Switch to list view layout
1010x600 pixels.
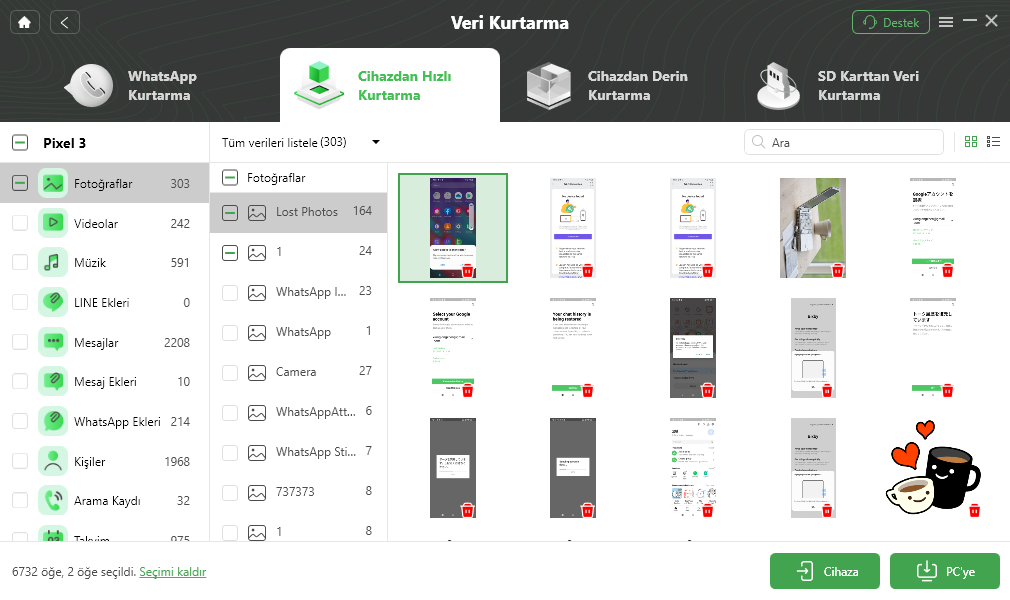[x=993, y=142]
